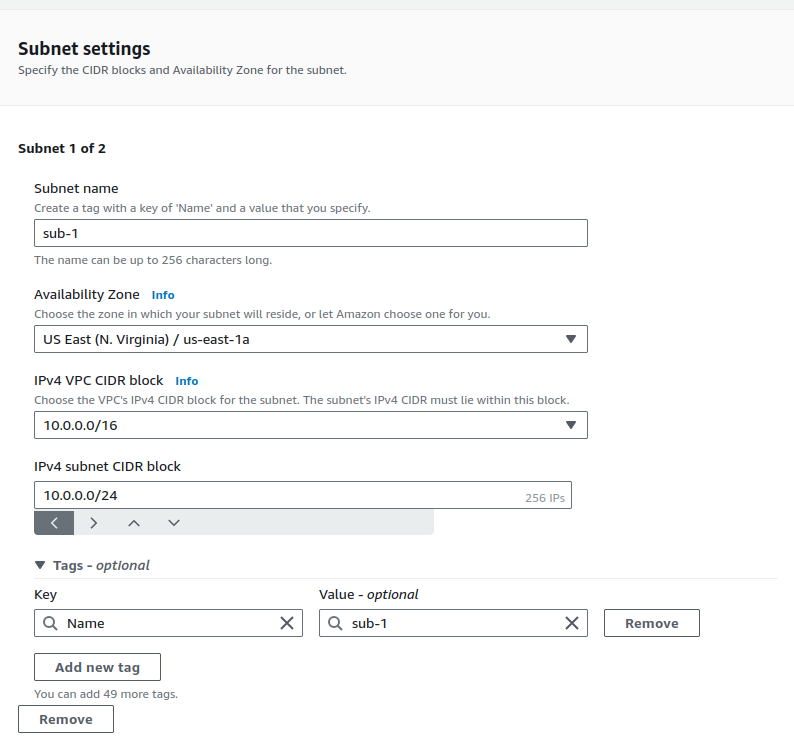794x751 pixels.
Task: Open Info link next to IPv4 VPC CIDR block
Action: 187,381
